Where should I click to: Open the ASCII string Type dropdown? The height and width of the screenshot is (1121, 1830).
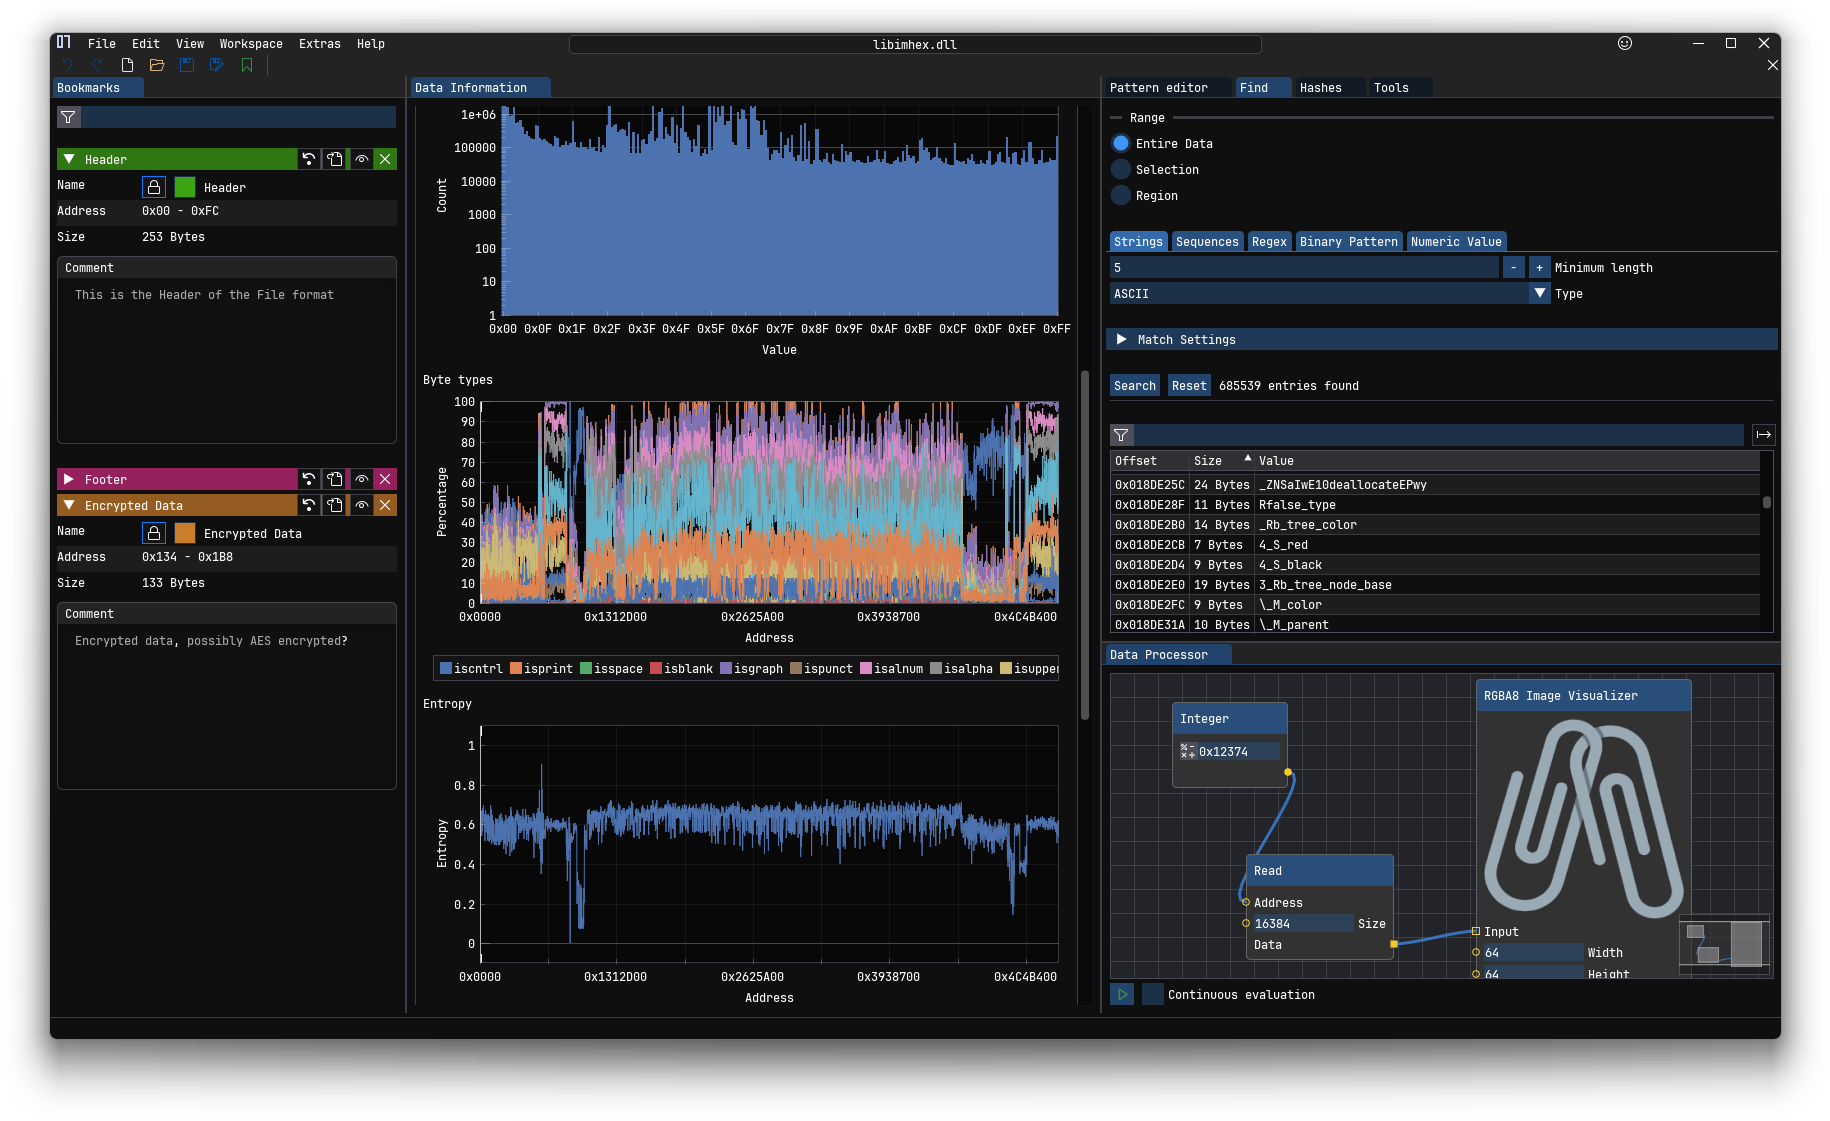point(1539,294)
